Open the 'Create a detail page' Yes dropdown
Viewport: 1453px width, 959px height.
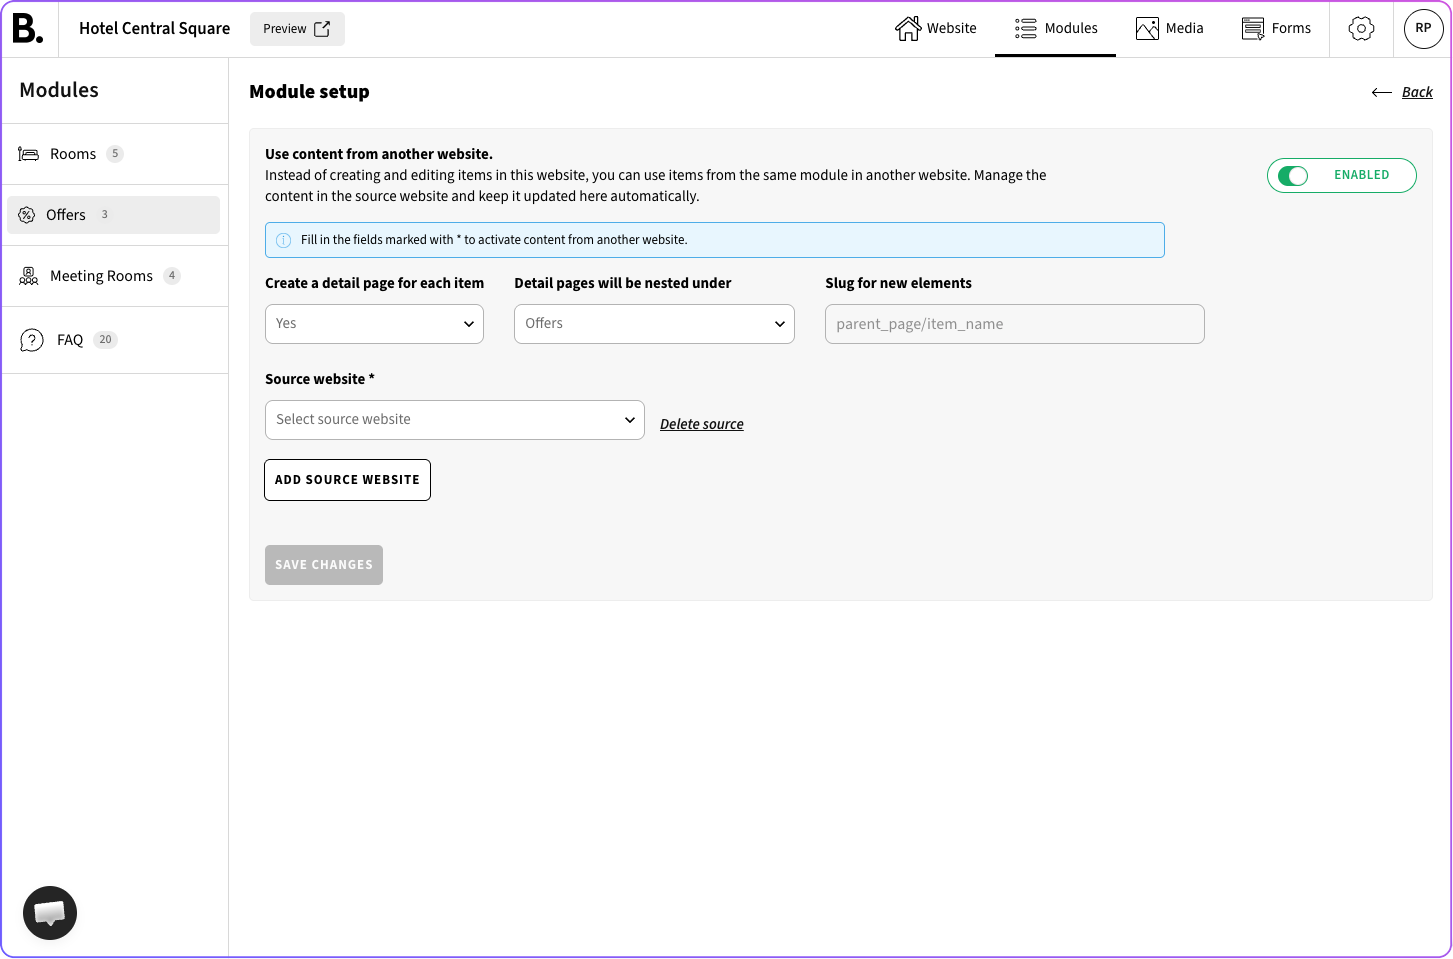[x=374, y=324]
